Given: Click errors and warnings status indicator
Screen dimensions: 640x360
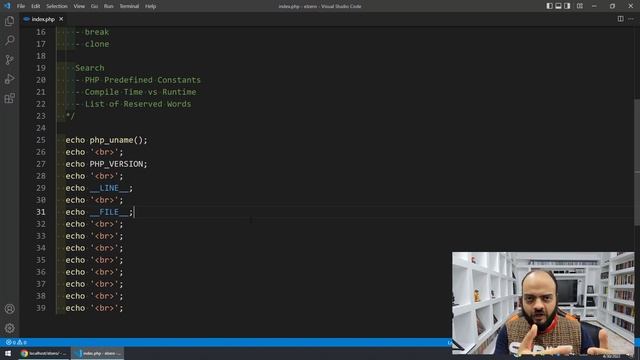Looking at the screenshot, I should [x=16, y=342].
